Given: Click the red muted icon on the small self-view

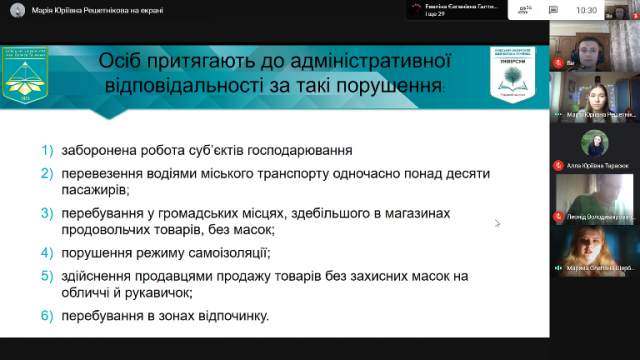Looking at the screenshot, I should (636, 16).
